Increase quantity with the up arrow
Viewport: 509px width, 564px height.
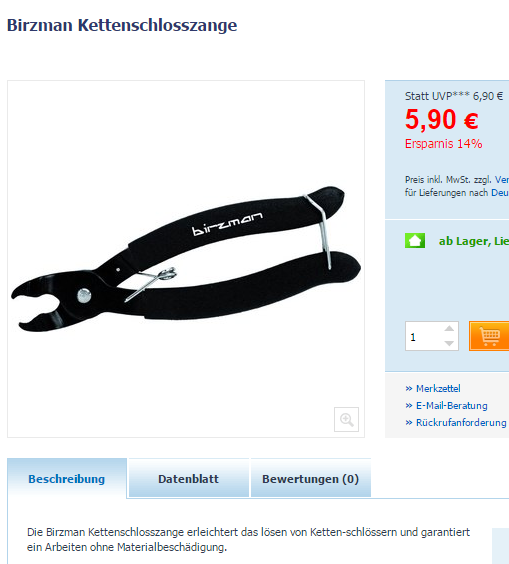coord(449,328)
